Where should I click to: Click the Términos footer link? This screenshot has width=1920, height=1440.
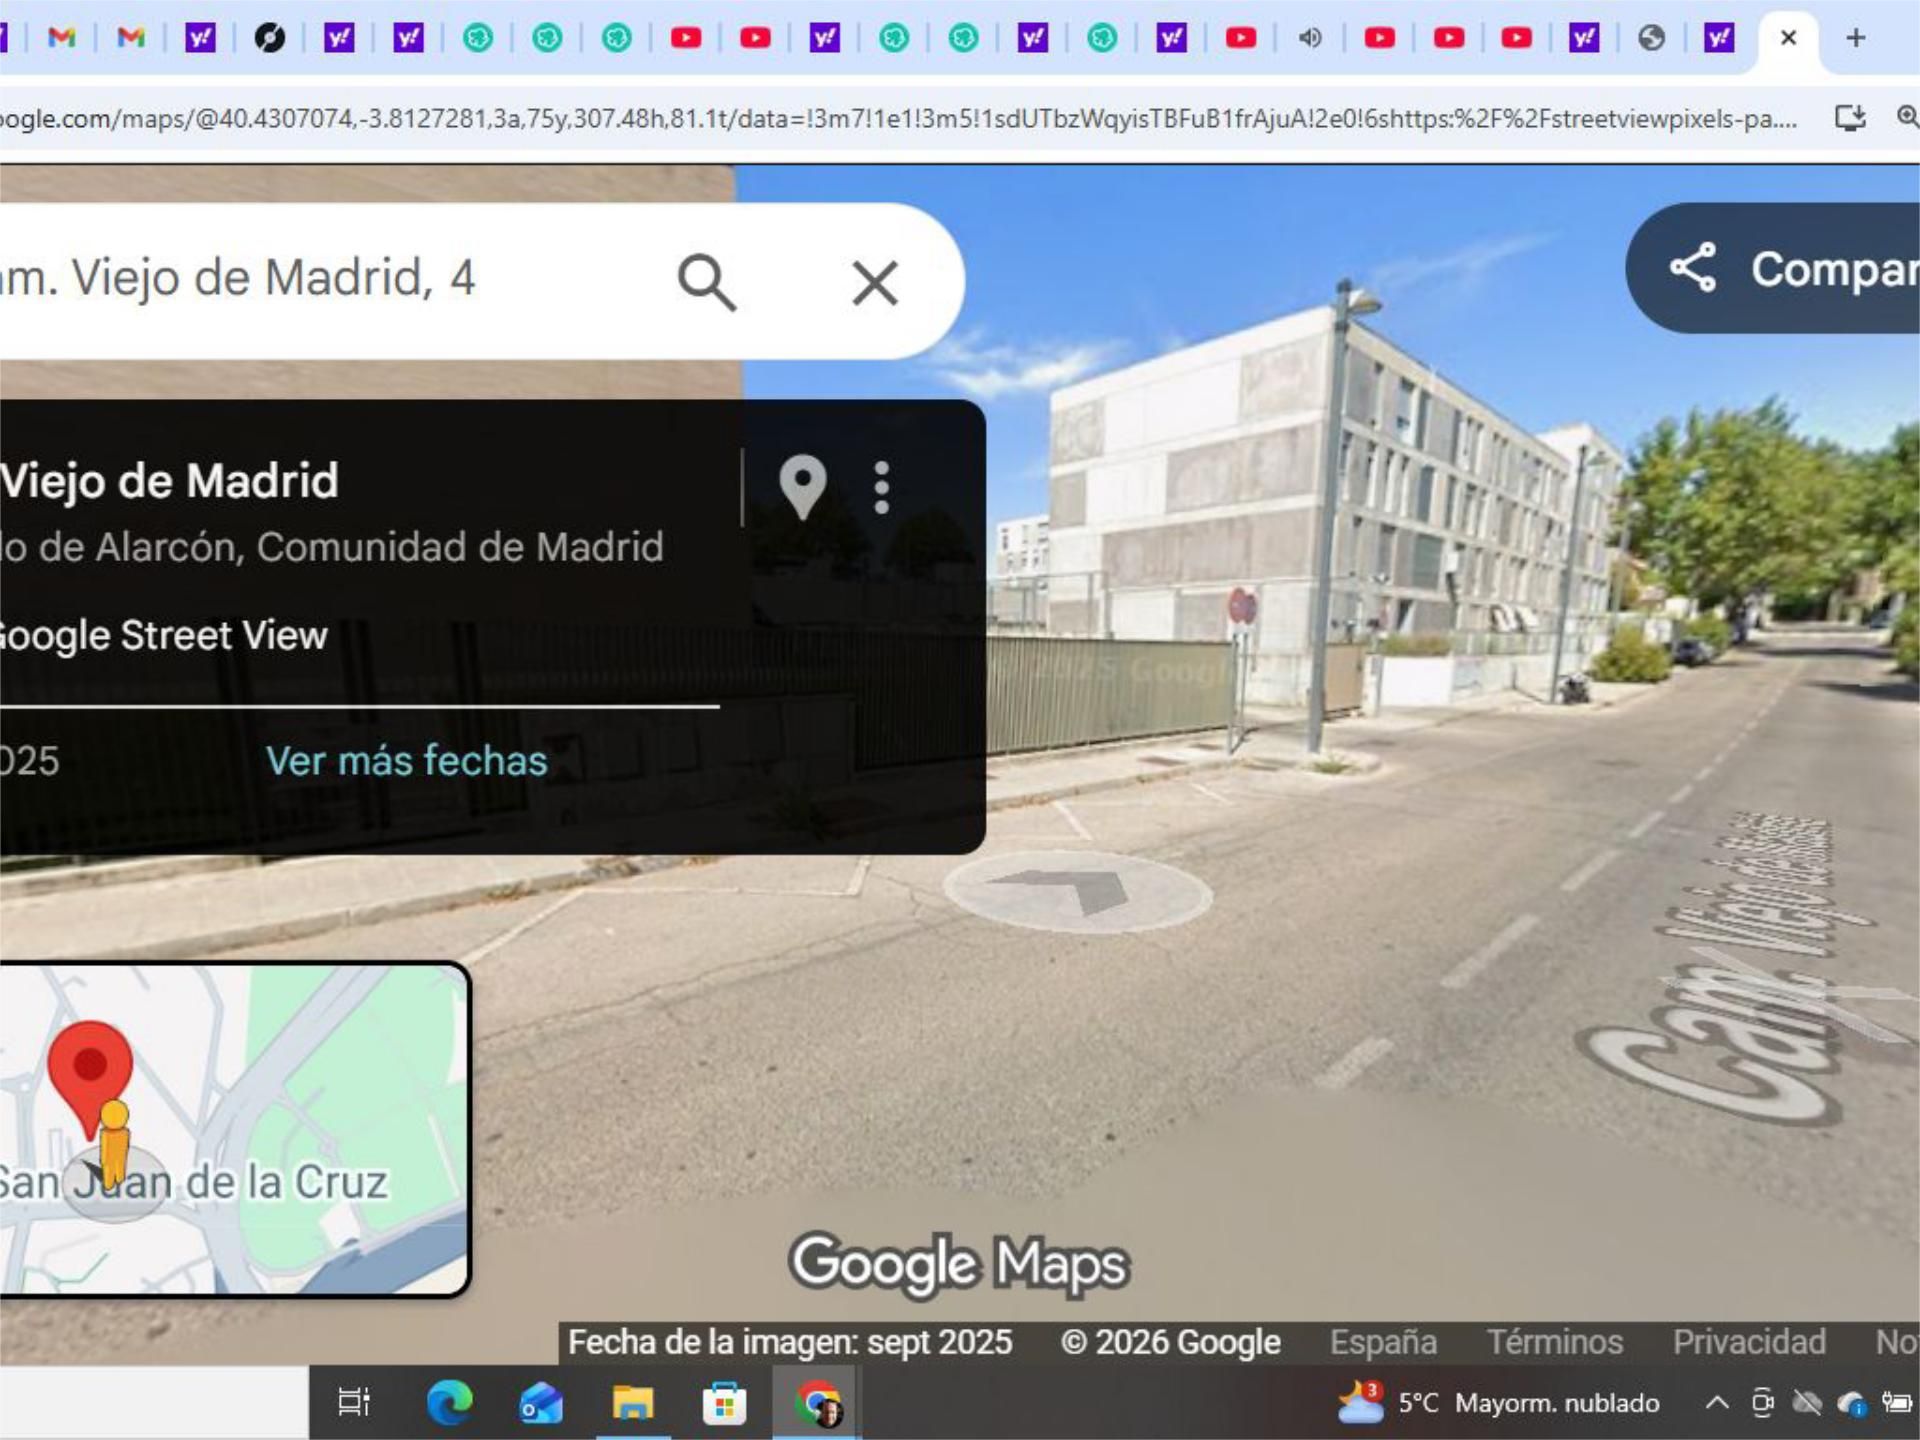coord(1554,1342)
